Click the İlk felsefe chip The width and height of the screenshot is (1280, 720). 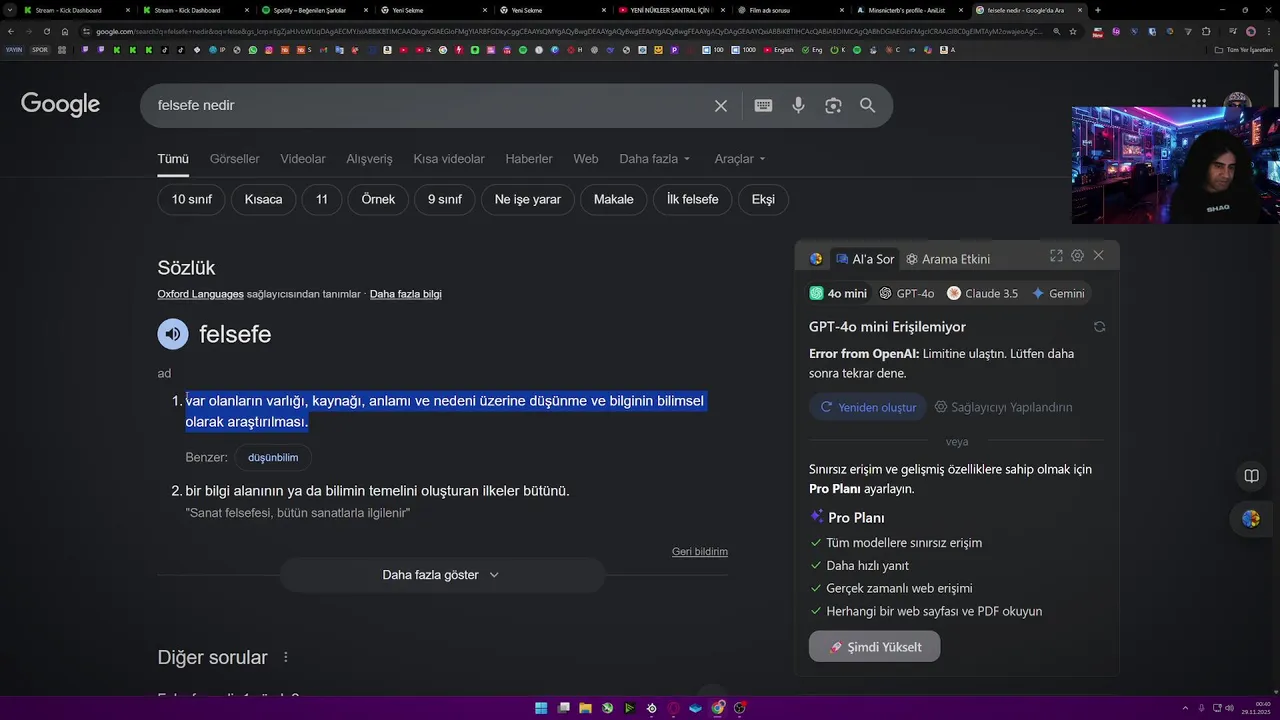pos(693,199)
